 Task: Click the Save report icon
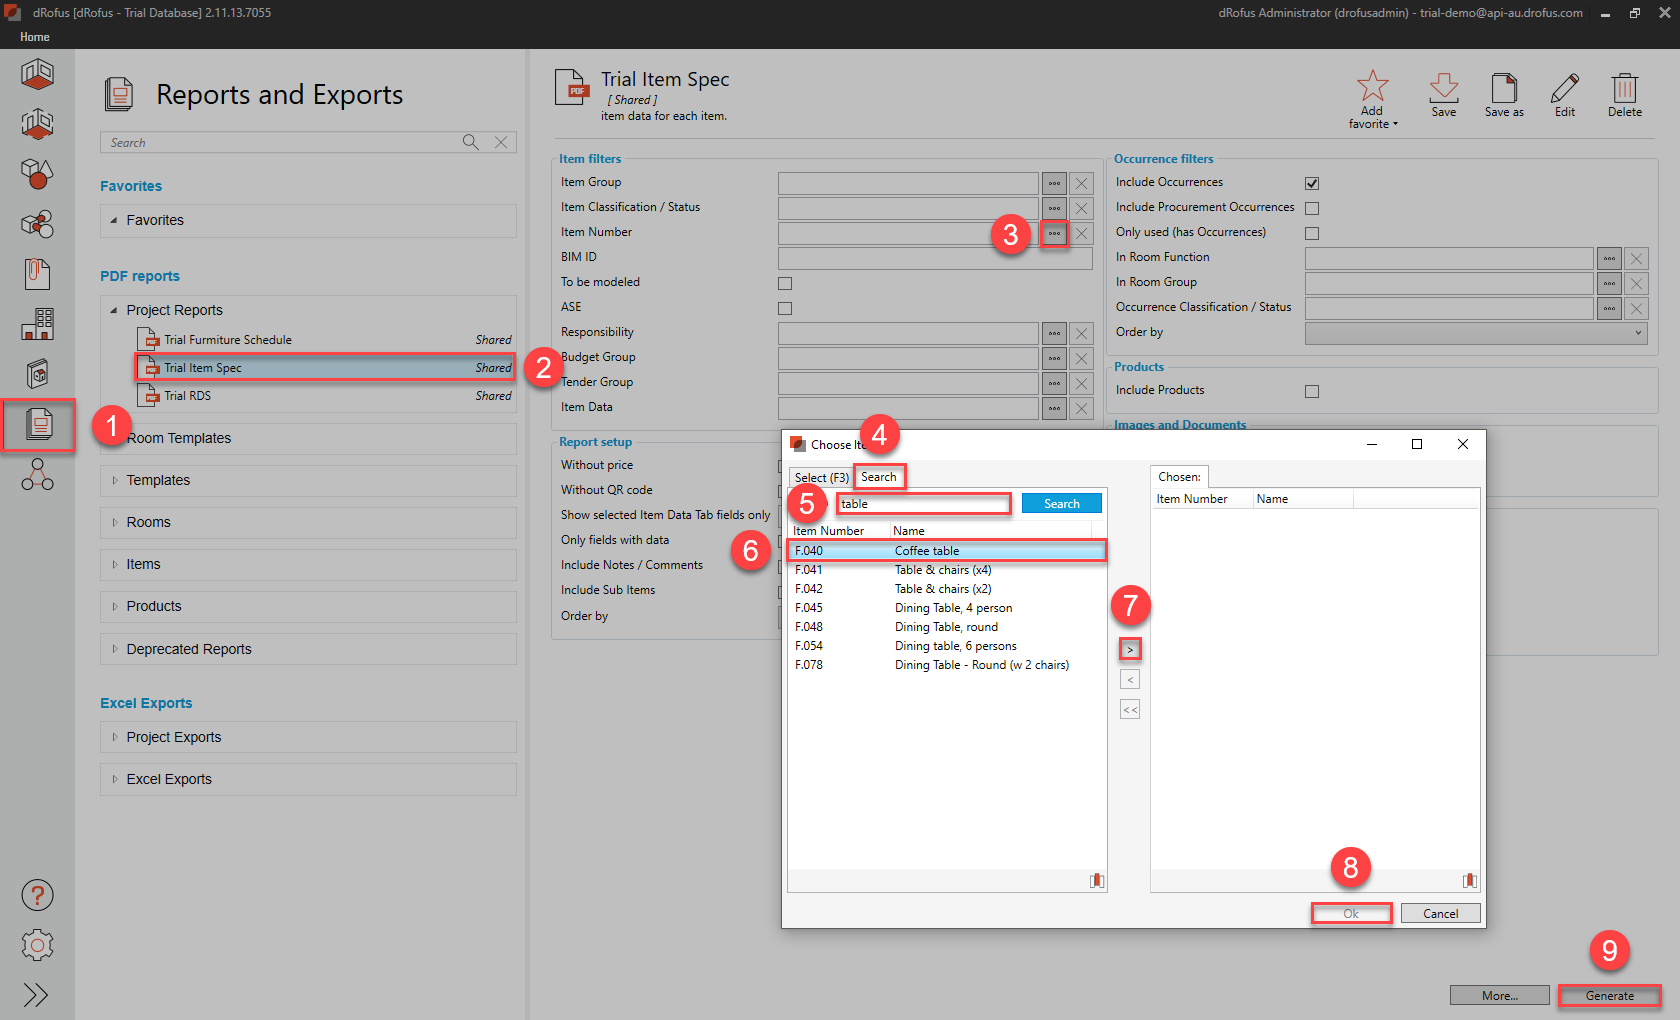click(1443, 87)
